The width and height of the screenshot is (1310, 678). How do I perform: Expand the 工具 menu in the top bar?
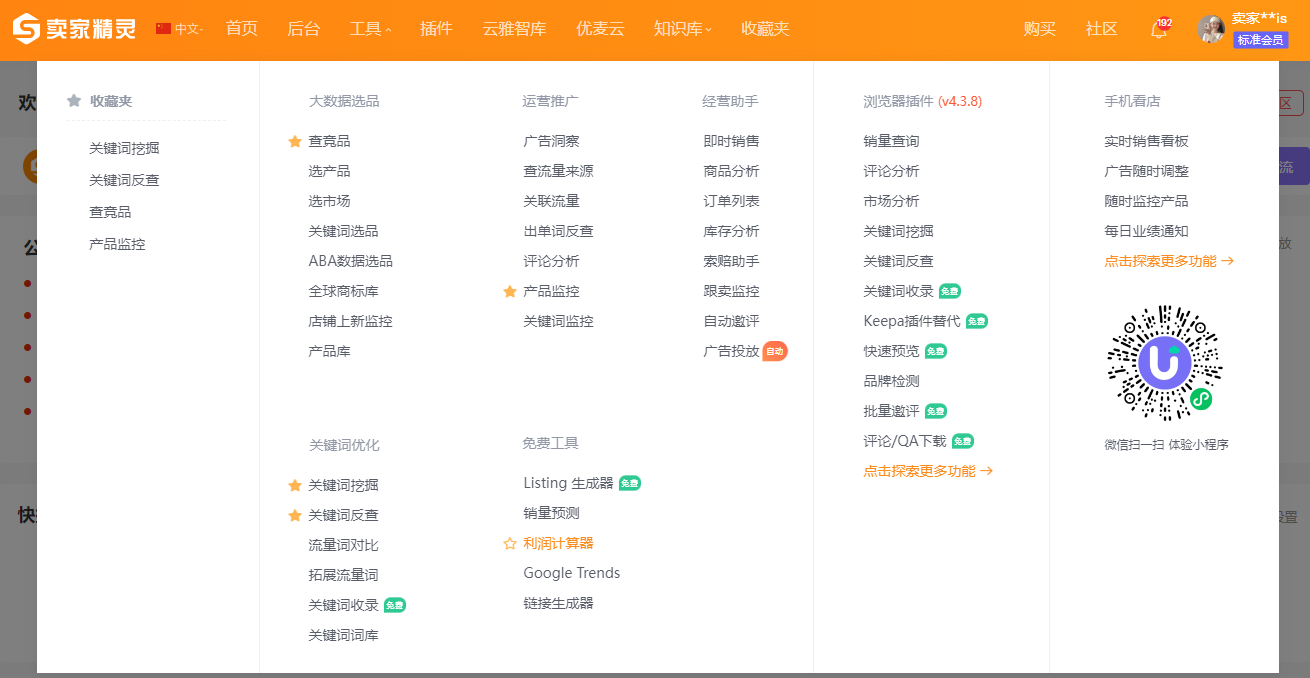pos(370,29)
